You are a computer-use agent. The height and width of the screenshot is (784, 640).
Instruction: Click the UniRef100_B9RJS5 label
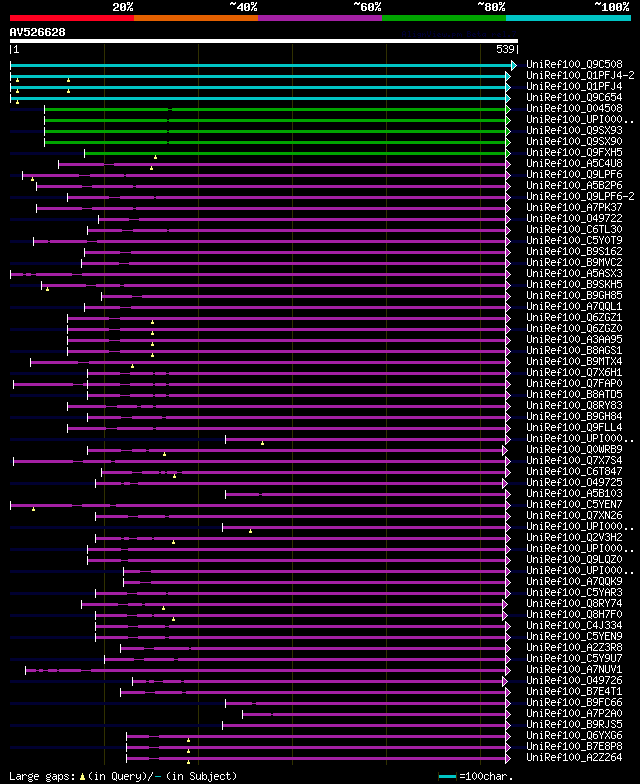pos(574,724)
